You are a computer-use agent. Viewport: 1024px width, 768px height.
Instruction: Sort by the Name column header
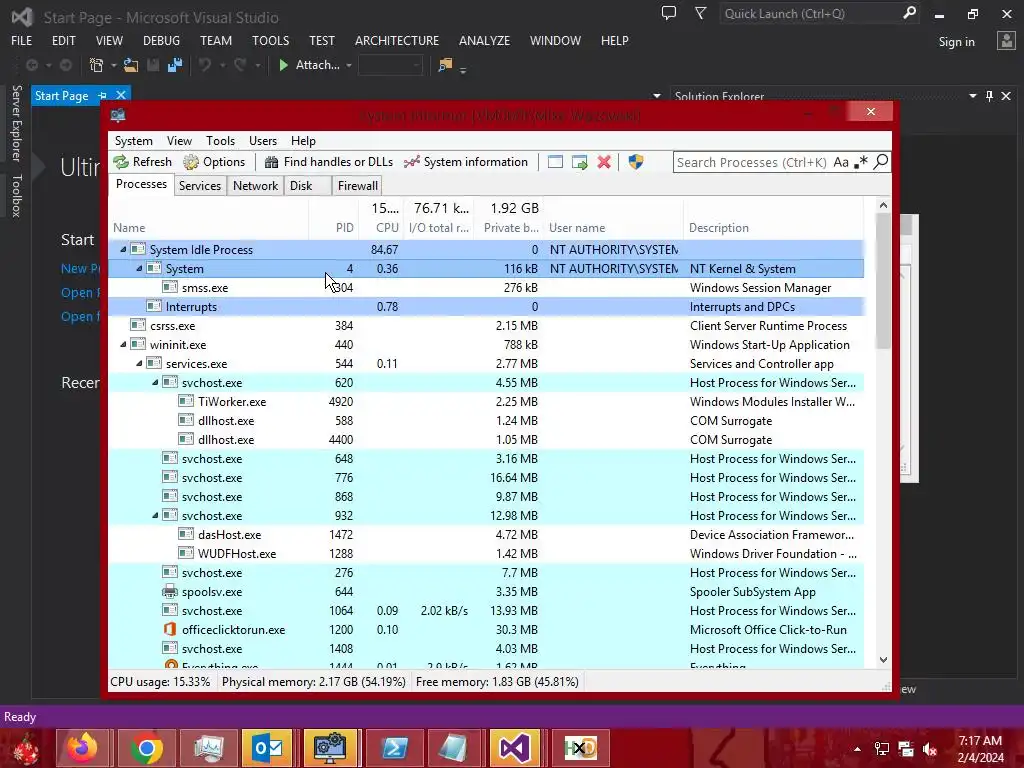coord(208,228)
